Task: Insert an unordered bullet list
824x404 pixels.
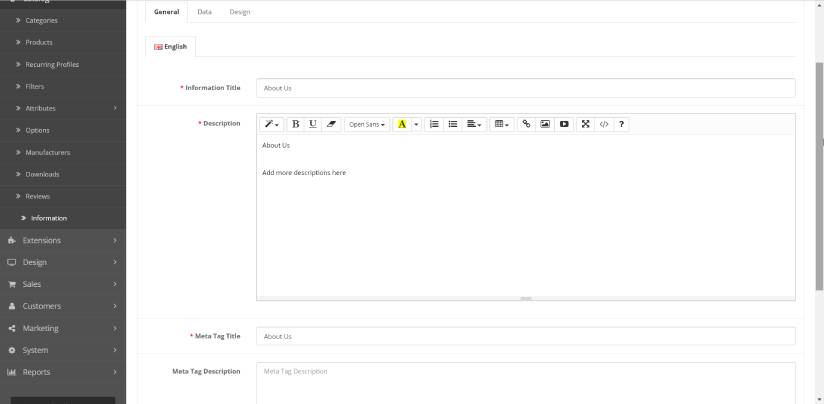Action: tap(452, 124)
